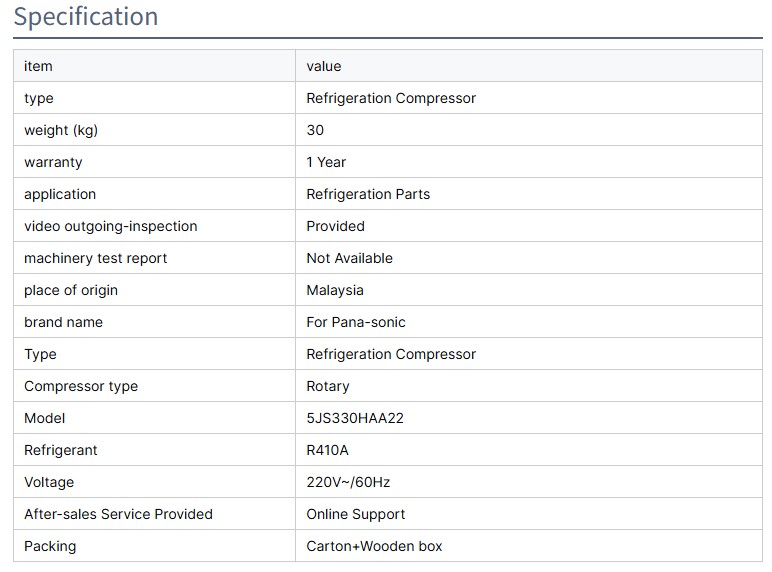Click the 'weight (kg)' label cell
The width and height of the screenshot is (772, 572).
[x=61, y=130]
